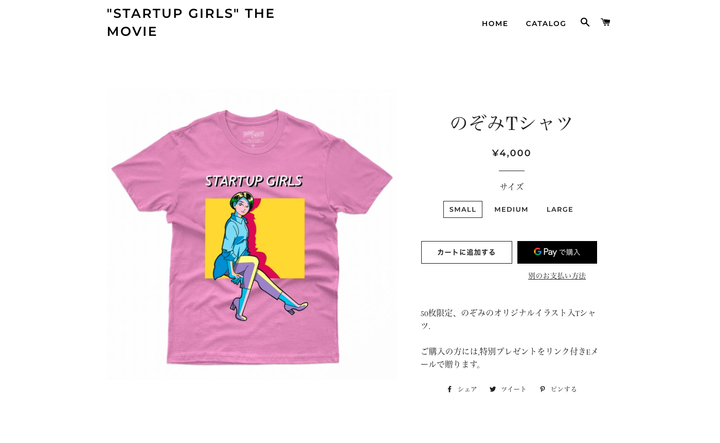Buy now with the G Pay button
This screenshot has width=720, height=443.
point(557,252)
